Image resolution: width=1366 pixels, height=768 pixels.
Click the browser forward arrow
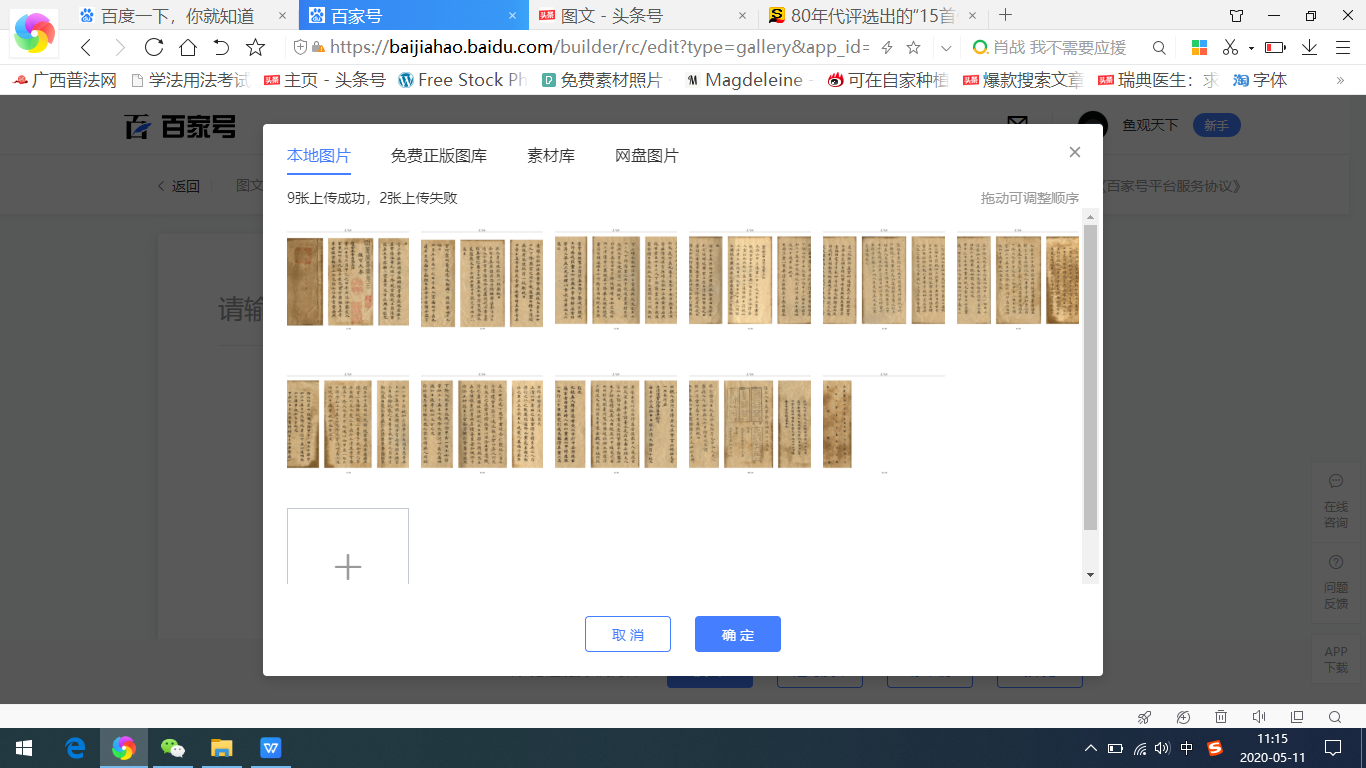click(120, 47)
